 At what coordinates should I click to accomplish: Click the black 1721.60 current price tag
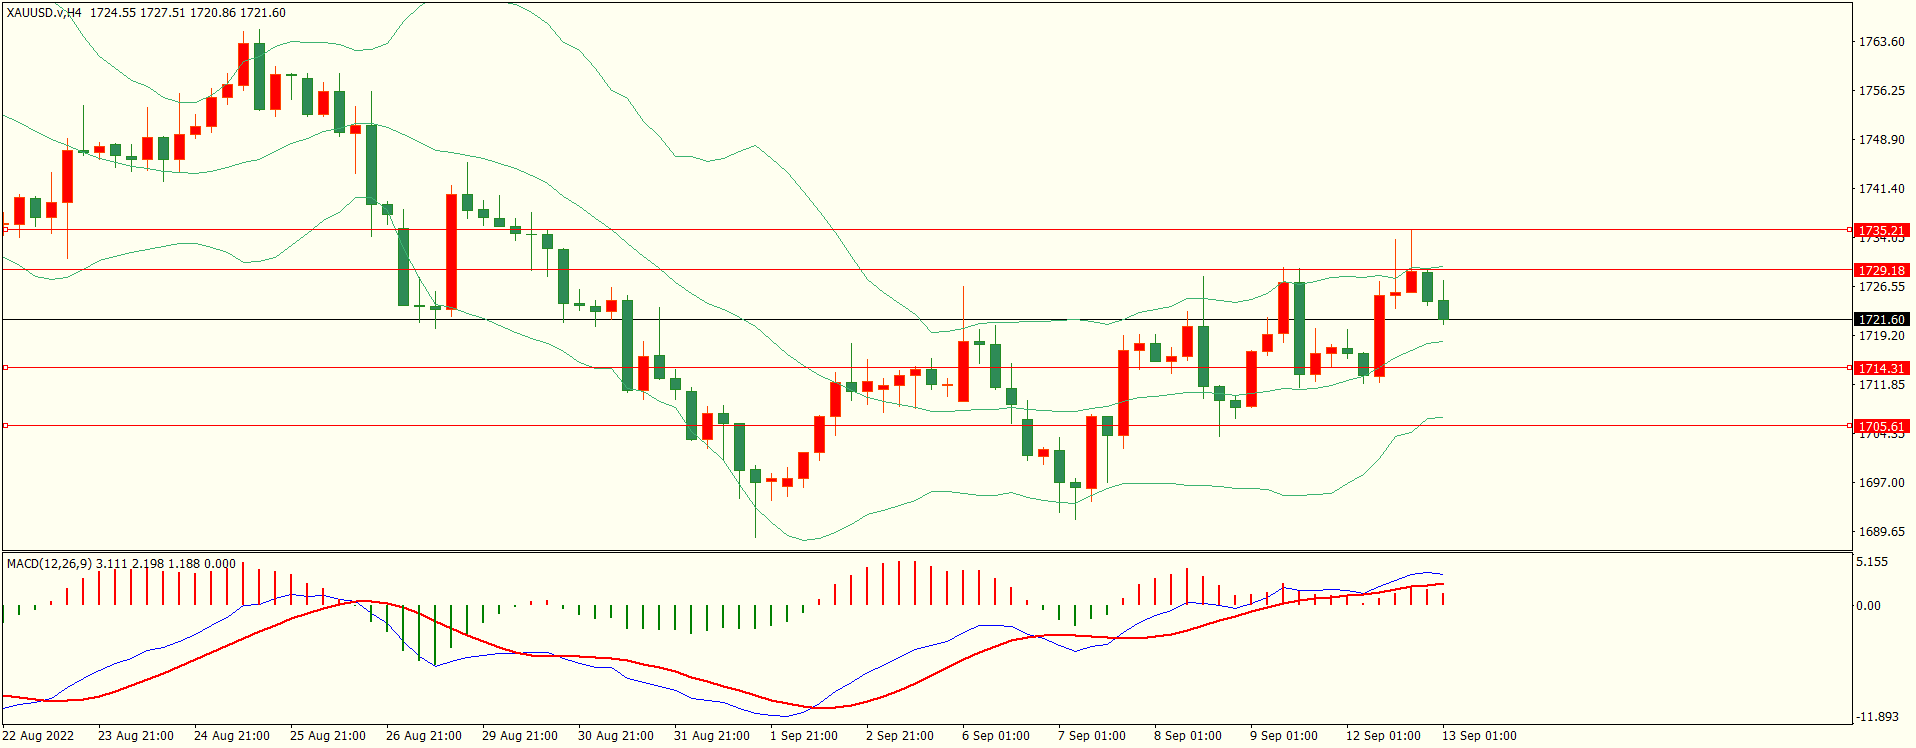tap(1881, 320)
